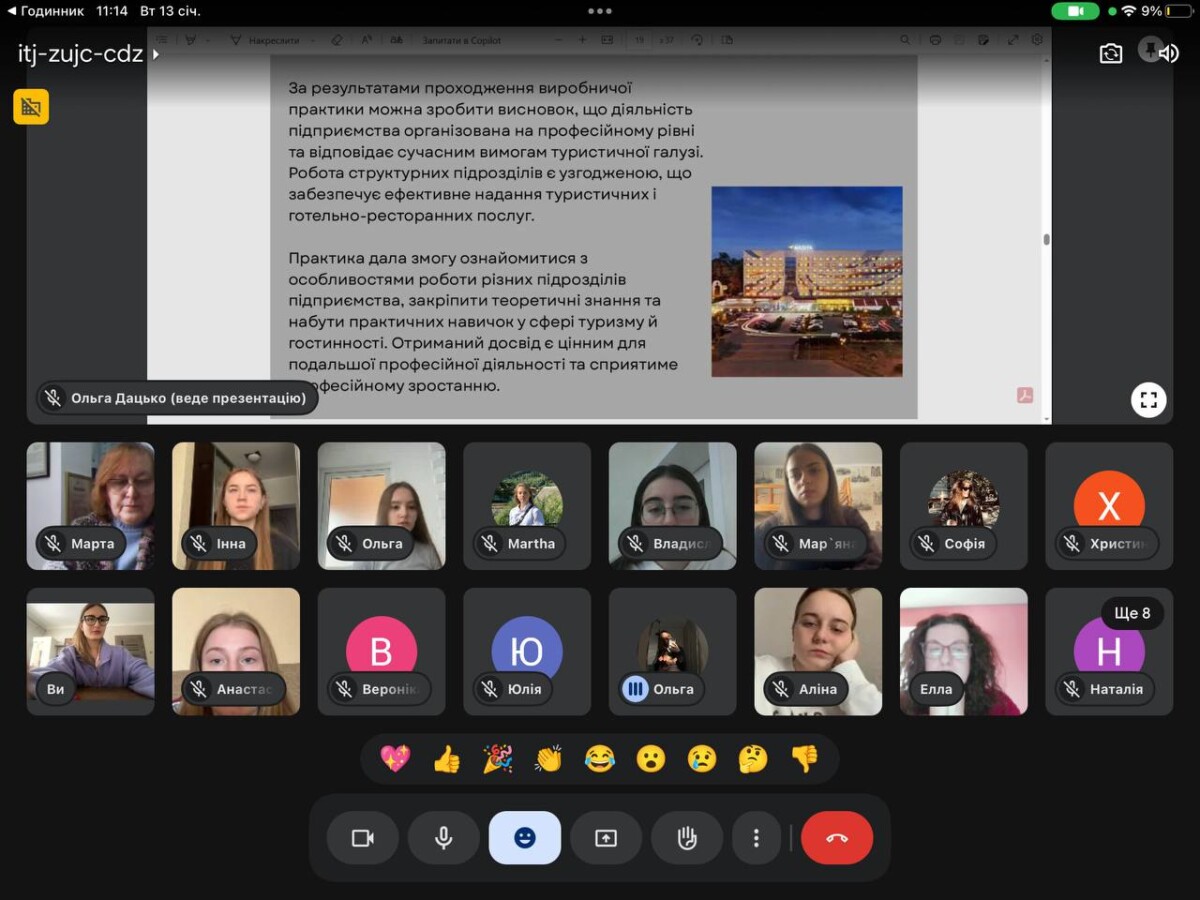Raise your hand in the meeting
Viewport: 1200px width, 900px height.
[x=687, y=838]
